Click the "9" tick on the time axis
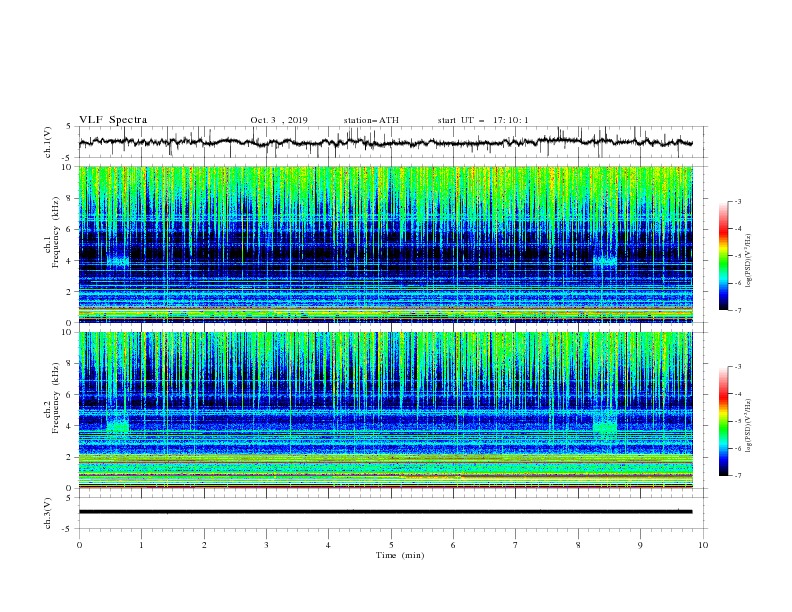Screen dimensions: 792x612 pos(640,545)
